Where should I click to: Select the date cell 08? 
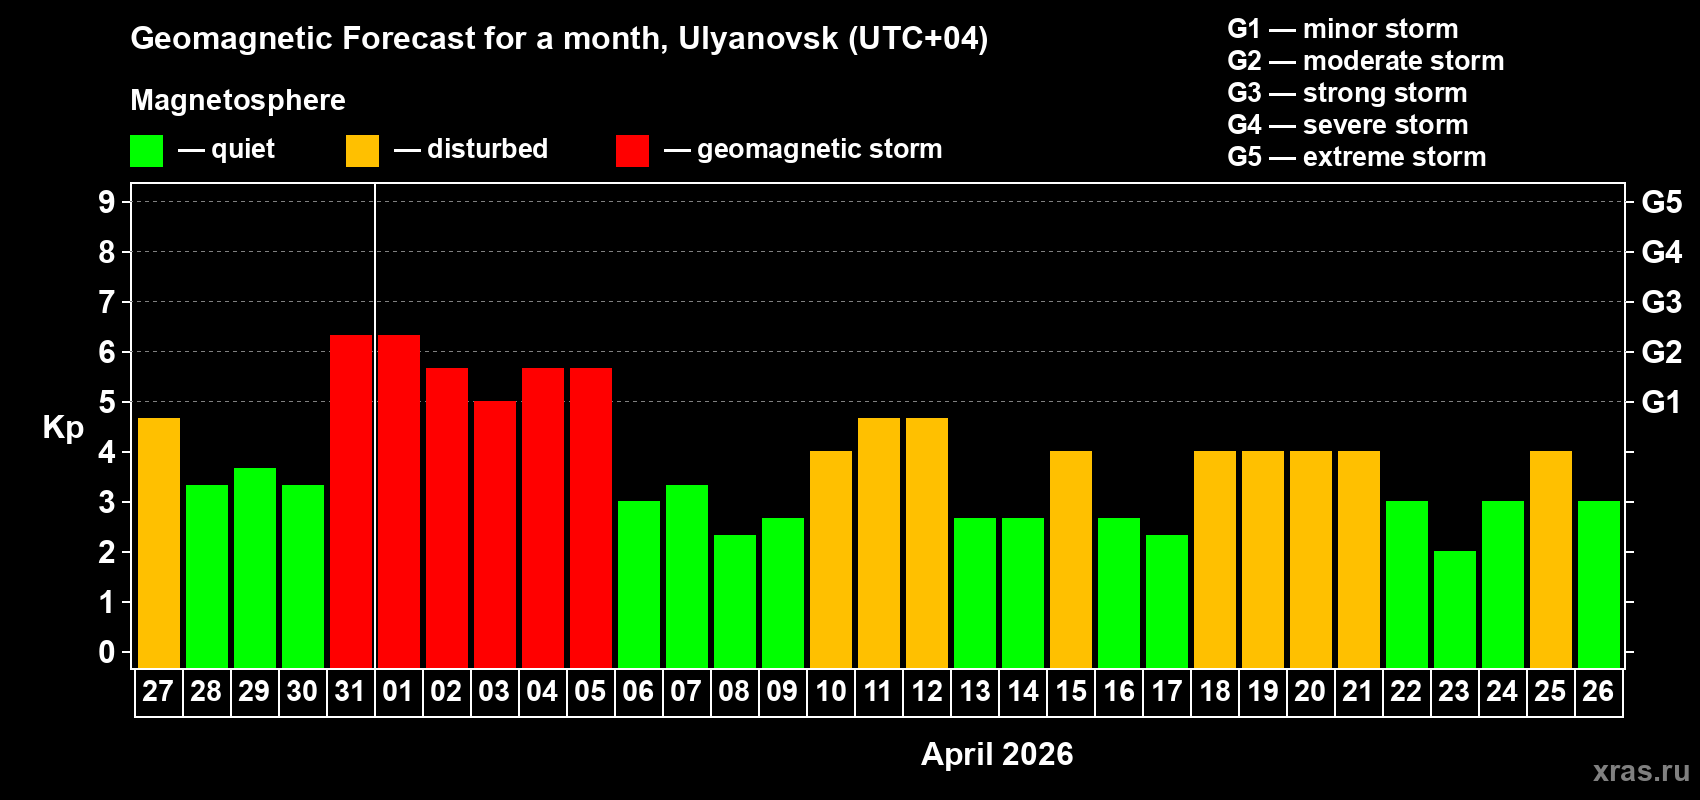coord(734,692)
